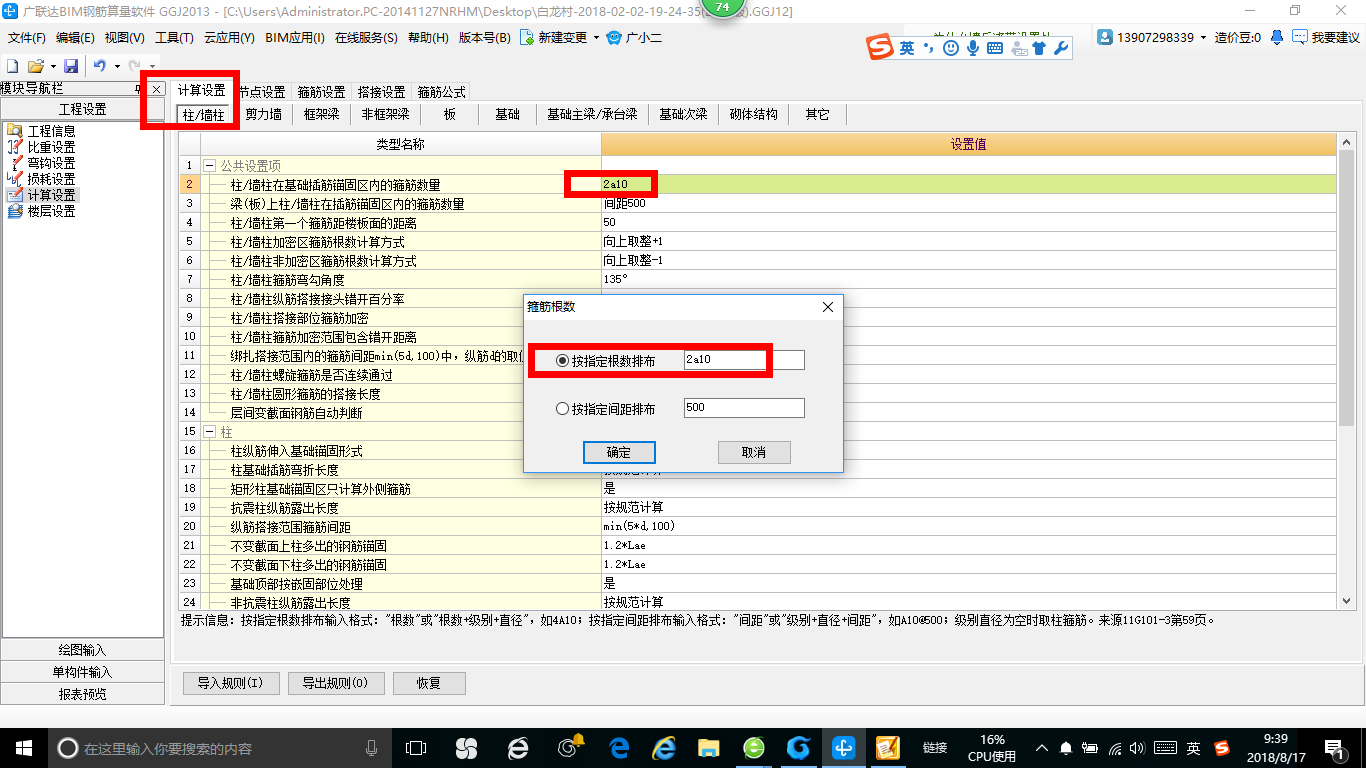This screenshot has height=768, width=1366.
Task: Select the 按指定间距排布 radio button
Action: point(562,409)
